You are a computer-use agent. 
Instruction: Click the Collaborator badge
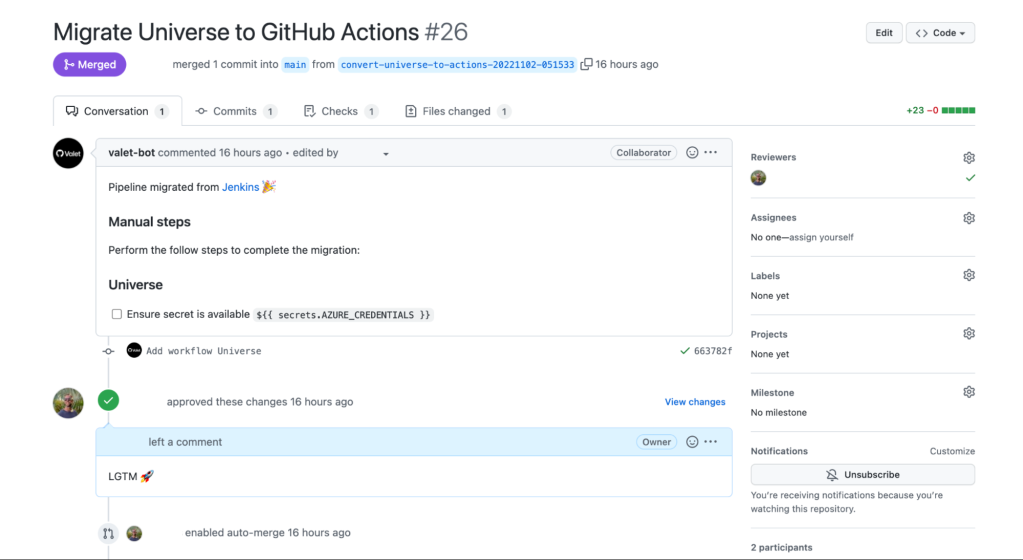click(x=643, y=153)
